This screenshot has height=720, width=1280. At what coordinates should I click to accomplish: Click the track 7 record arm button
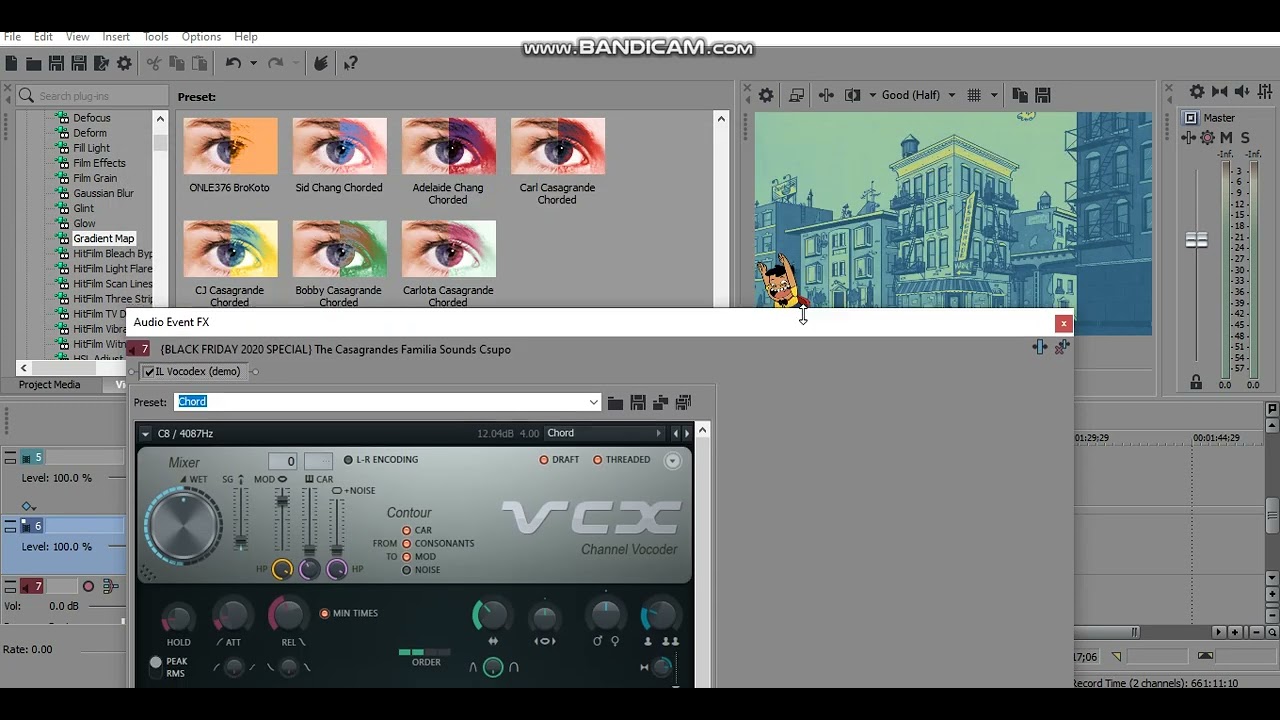88,587
